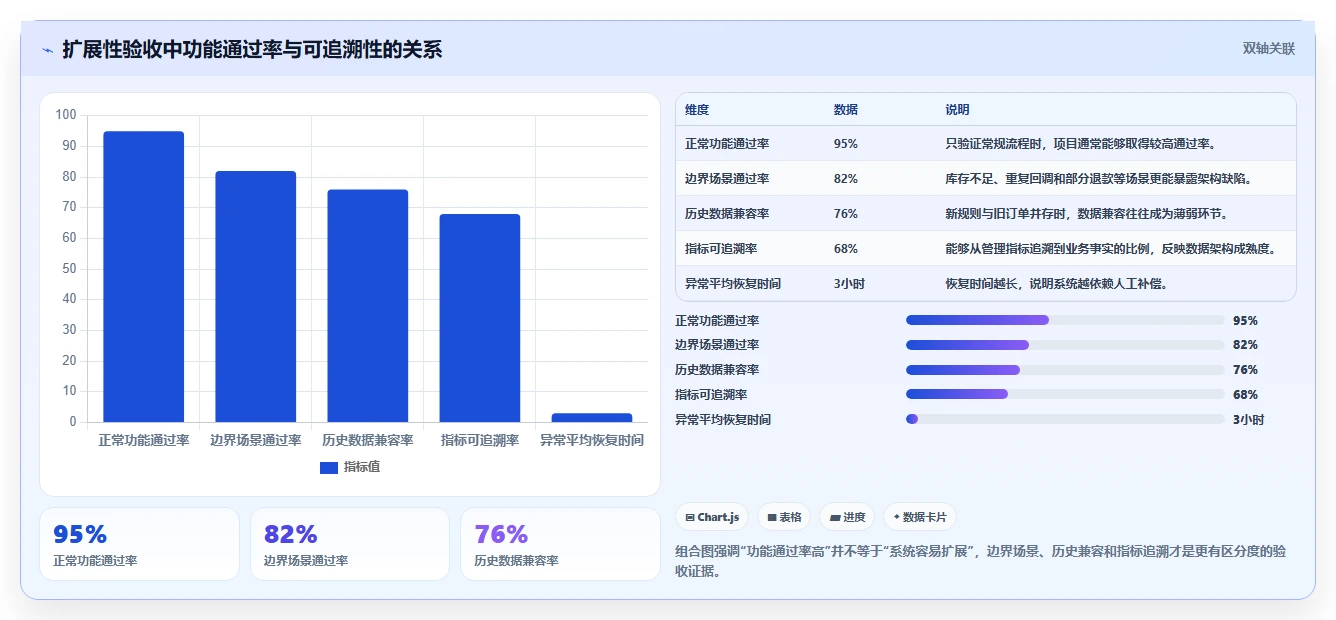Click 边界场景通过率 cell in table
Image resolution: width=1336 pixels, height=620 pixels.
click(x=727, y=179)
